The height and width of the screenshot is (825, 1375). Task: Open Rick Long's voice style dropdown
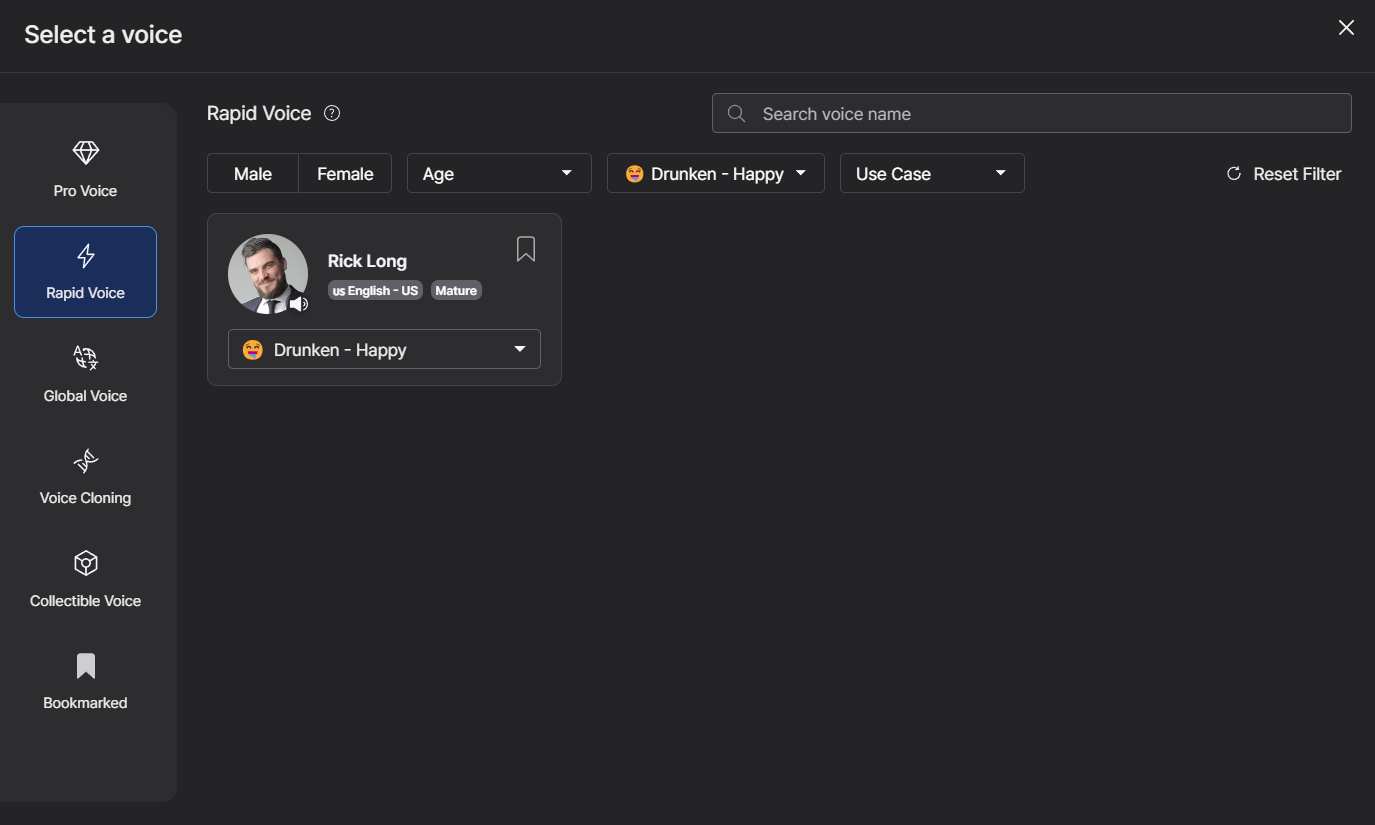click(384, 350)
